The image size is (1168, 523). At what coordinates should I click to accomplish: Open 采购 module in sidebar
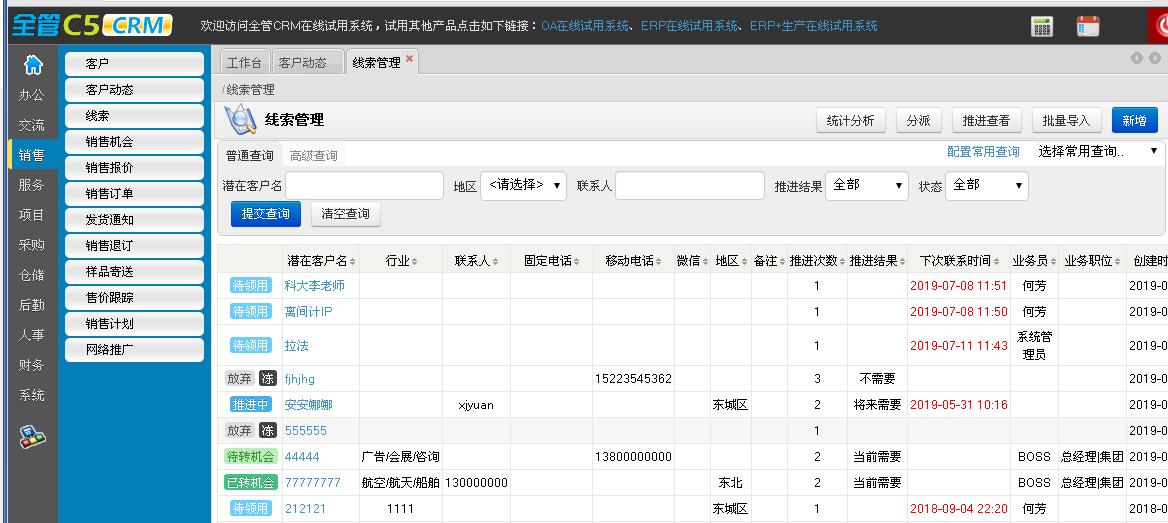pyautogui.click(x=31, y=245)
